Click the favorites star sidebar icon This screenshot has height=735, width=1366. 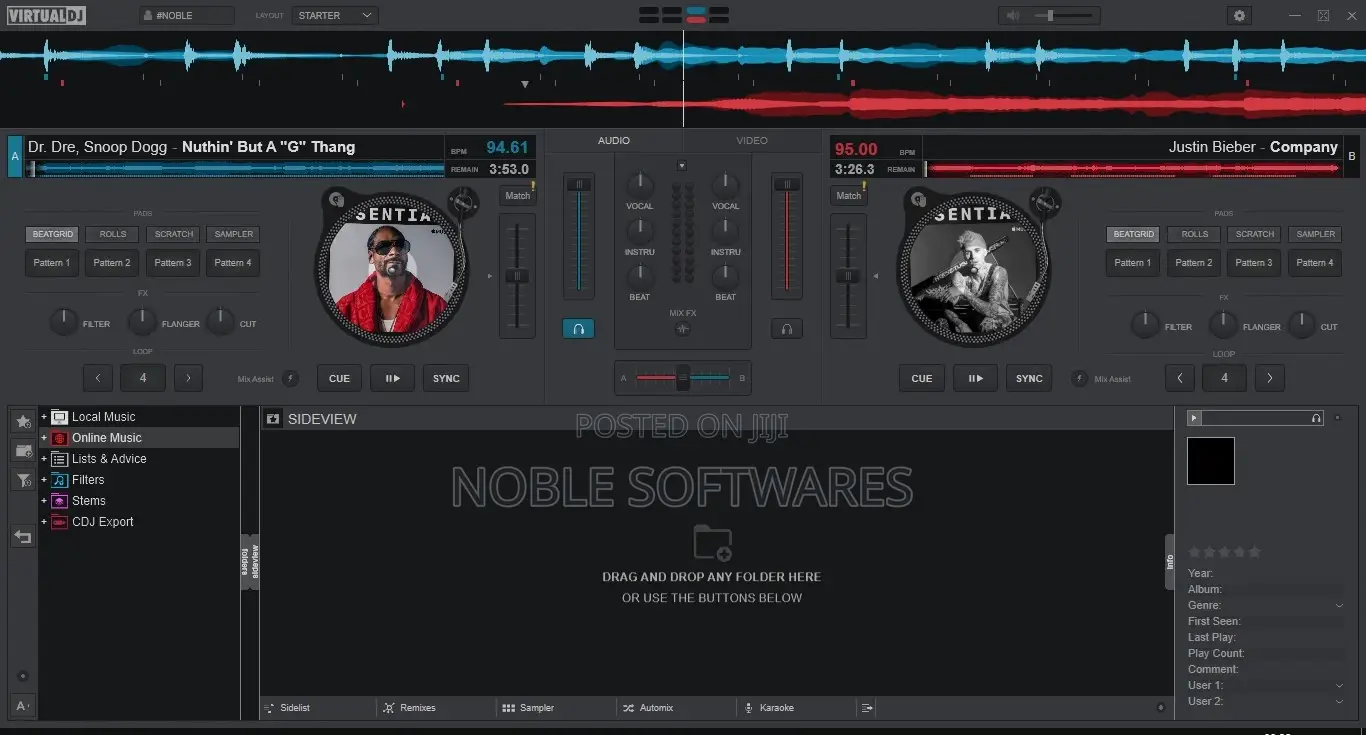pos(23,421)
